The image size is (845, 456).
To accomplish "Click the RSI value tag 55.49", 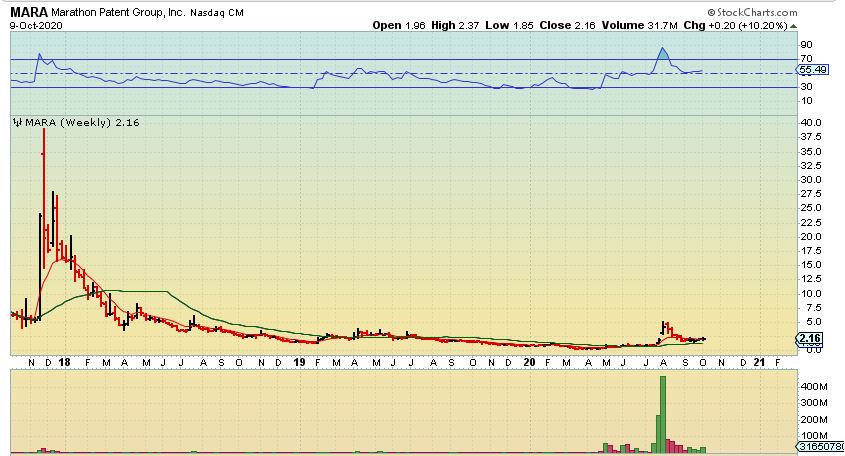I will 813,70.
